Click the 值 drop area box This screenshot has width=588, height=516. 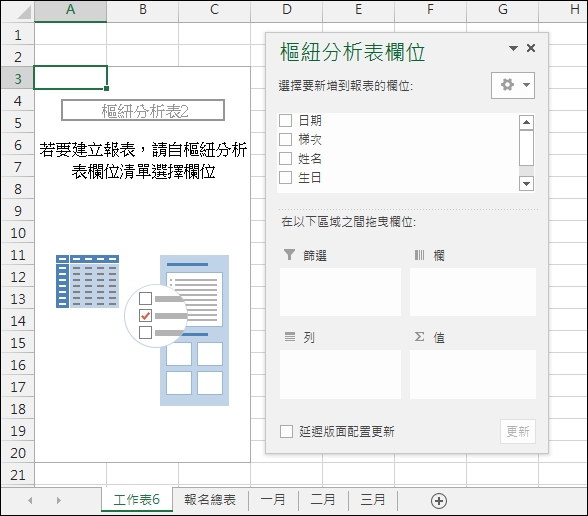[x=473, y=374]
